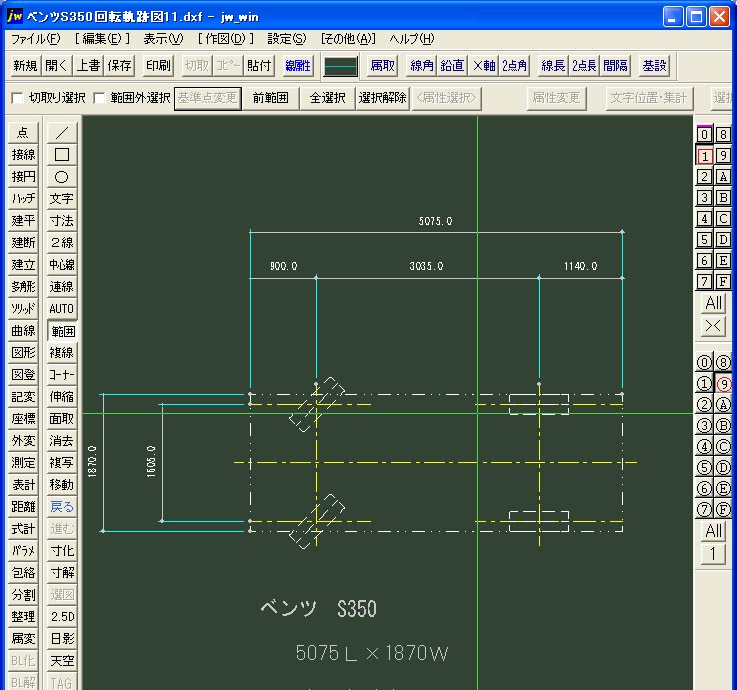This screenshot has width=737, height=690.
Task: Click the 選択解除 button
Action: (383, 98)
